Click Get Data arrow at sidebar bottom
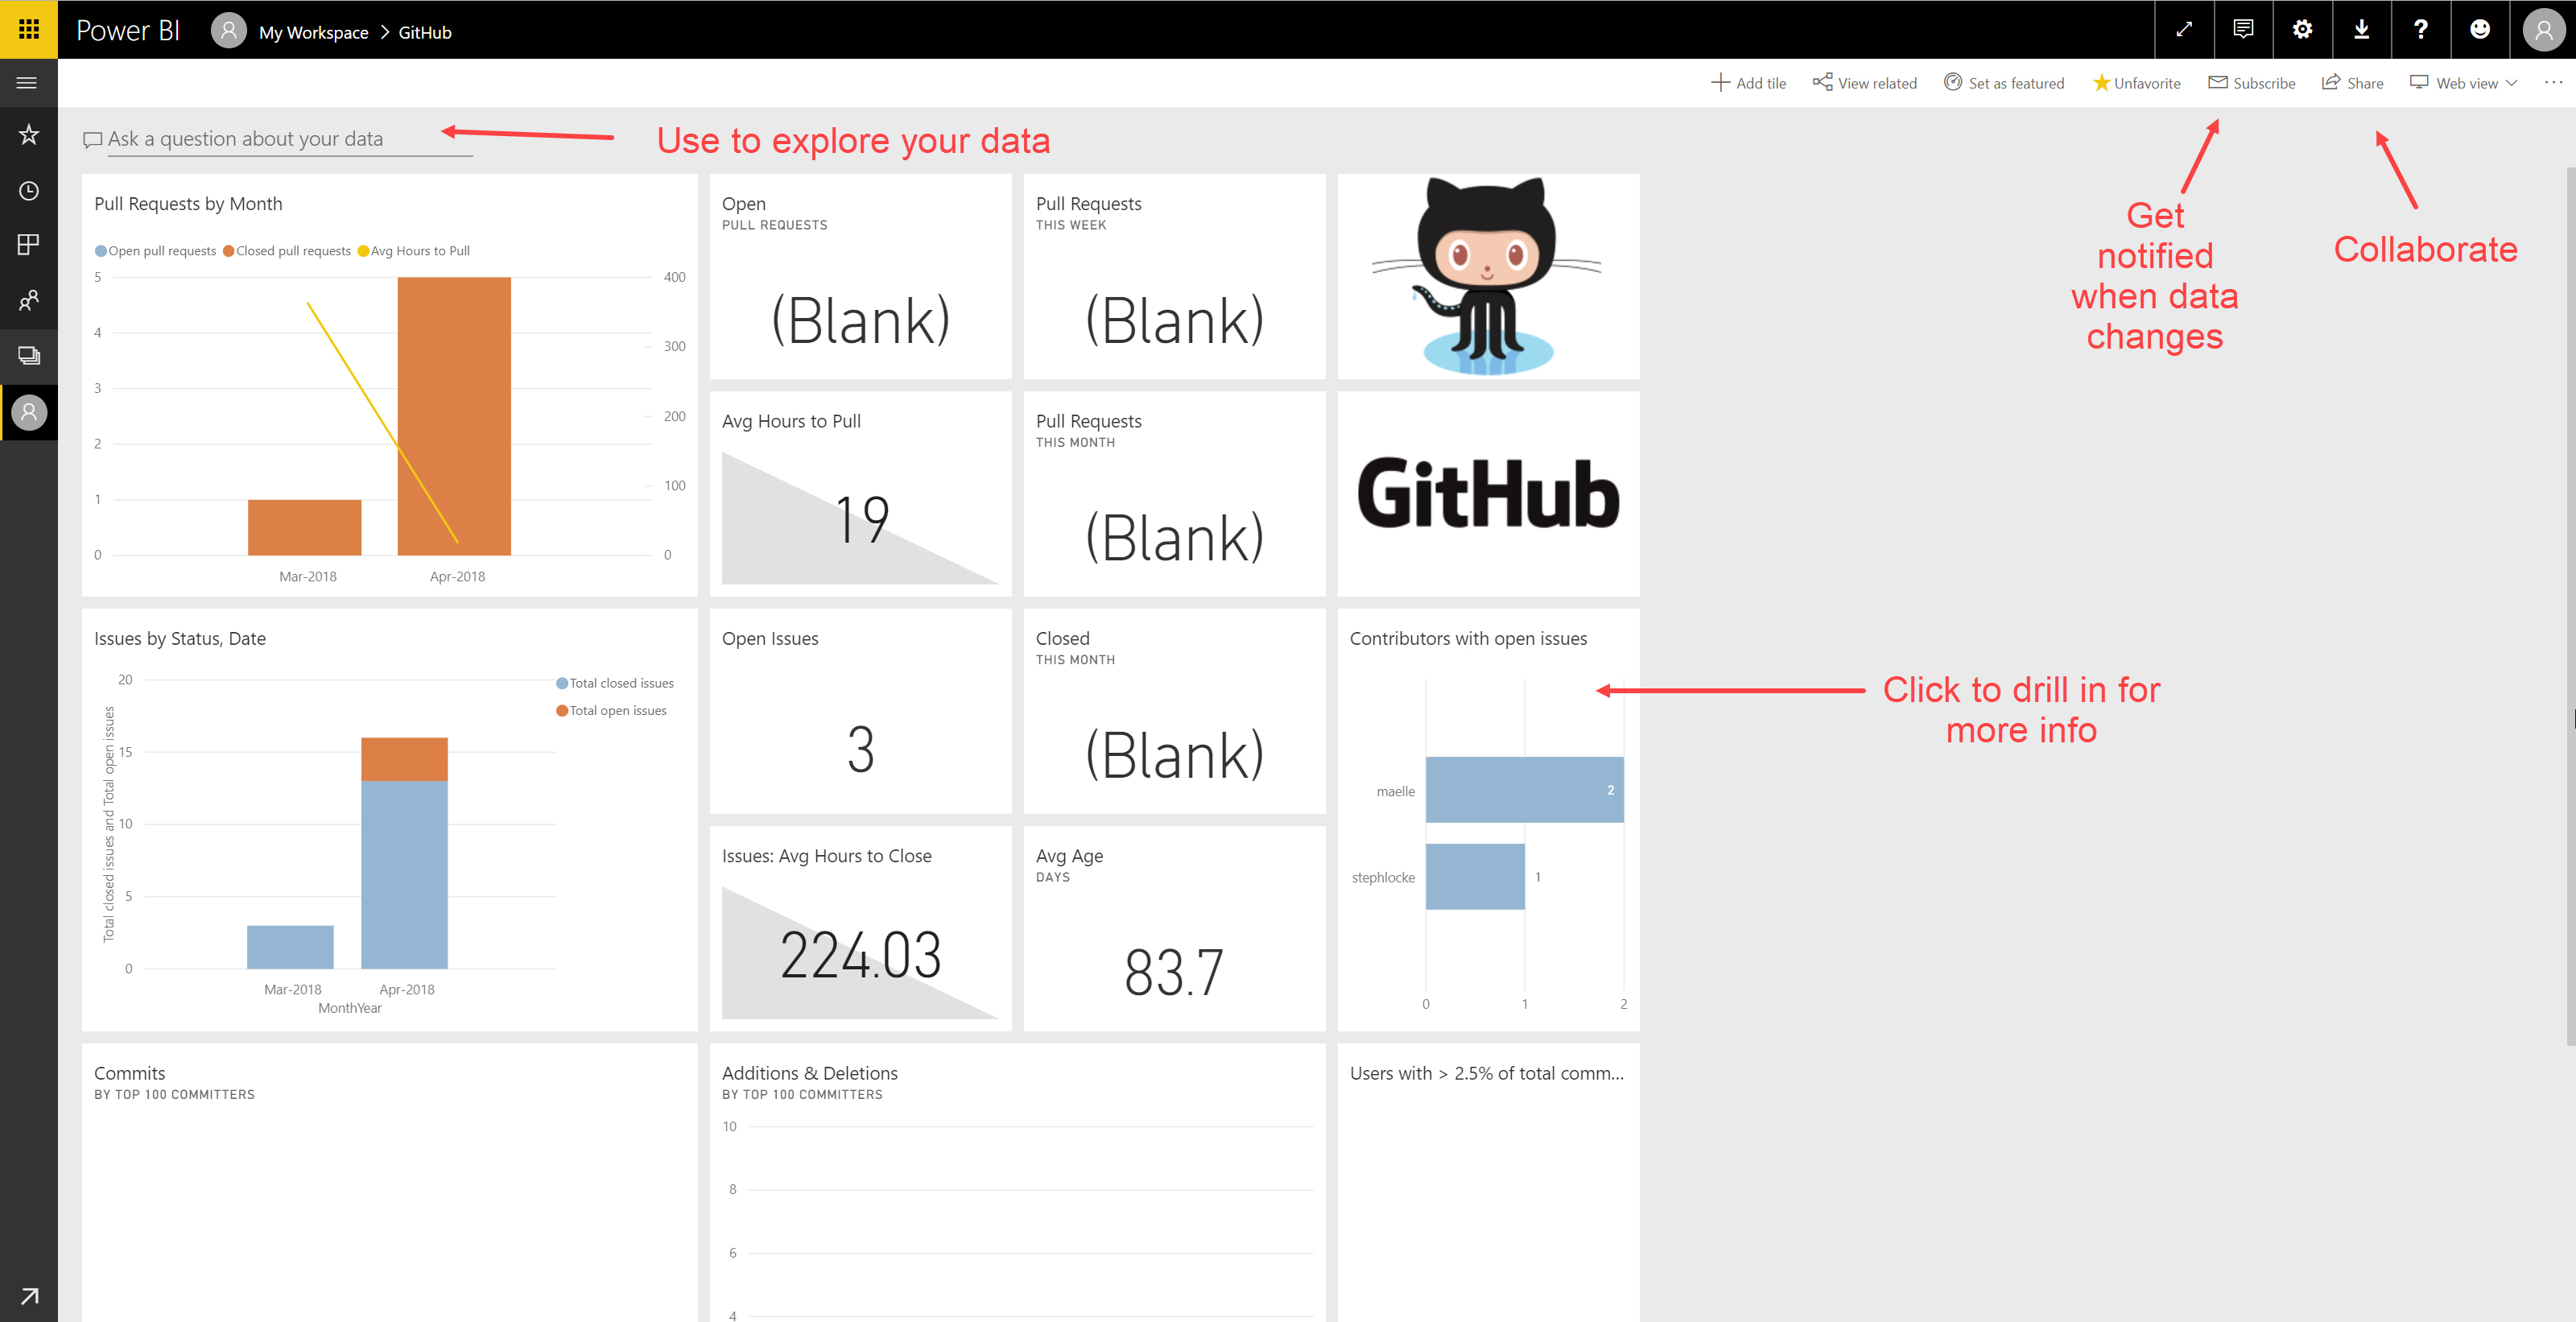2576x1322 pixels. [x=29, y=1296]
